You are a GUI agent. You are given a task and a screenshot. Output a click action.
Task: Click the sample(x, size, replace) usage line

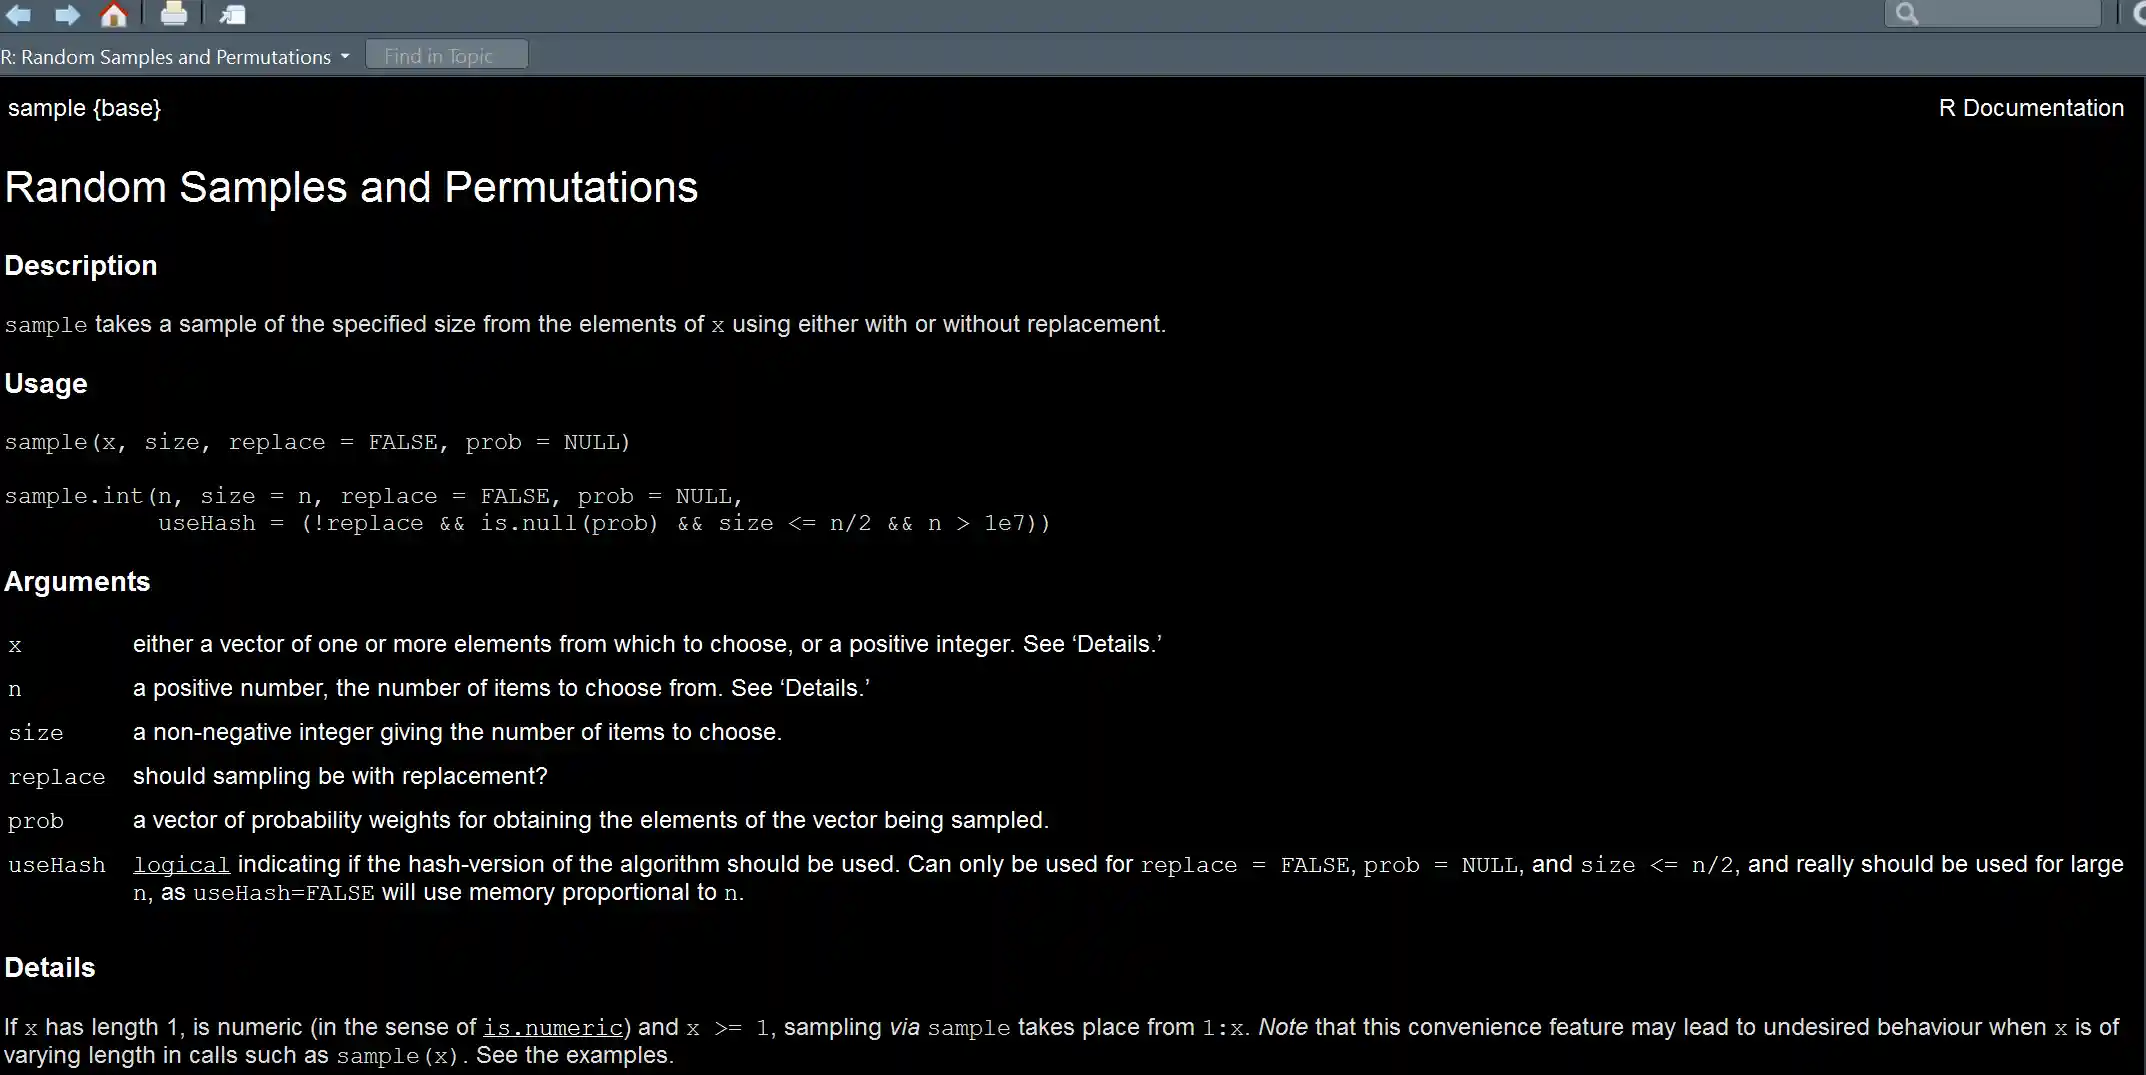(317, 442)
